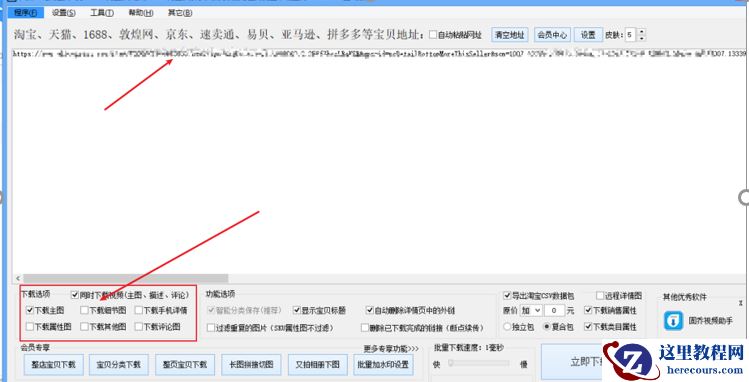The image size is (749, 382).
Task: Click the 批量下载速度 slider handle
Action: [450, 364]
